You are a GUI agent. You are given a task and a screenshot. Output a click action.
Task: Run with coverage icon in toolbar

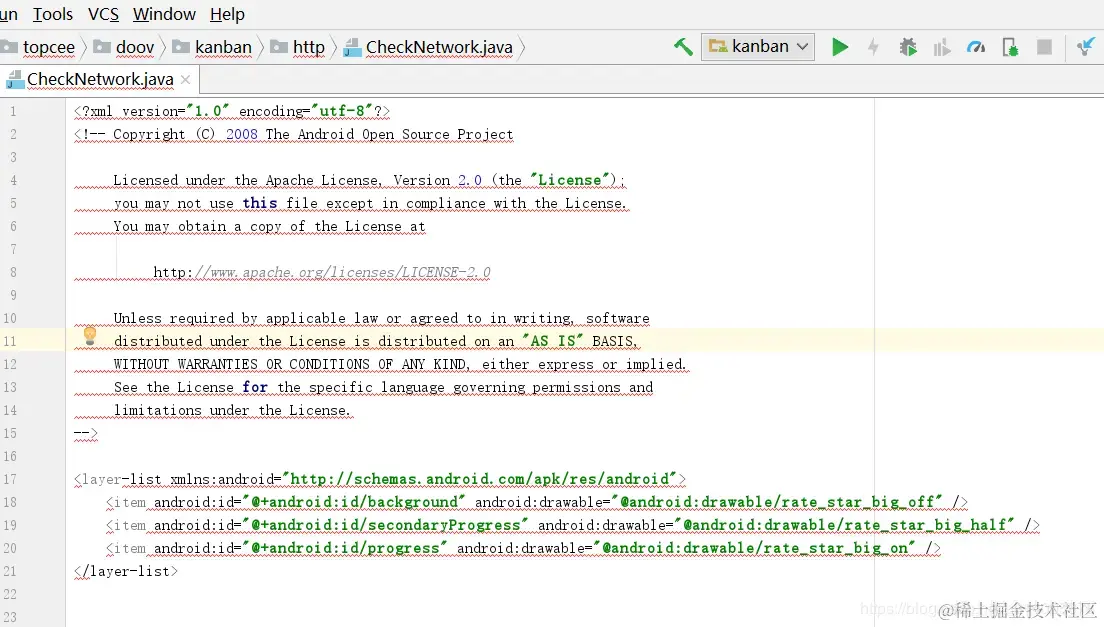(x=941, y=47)
